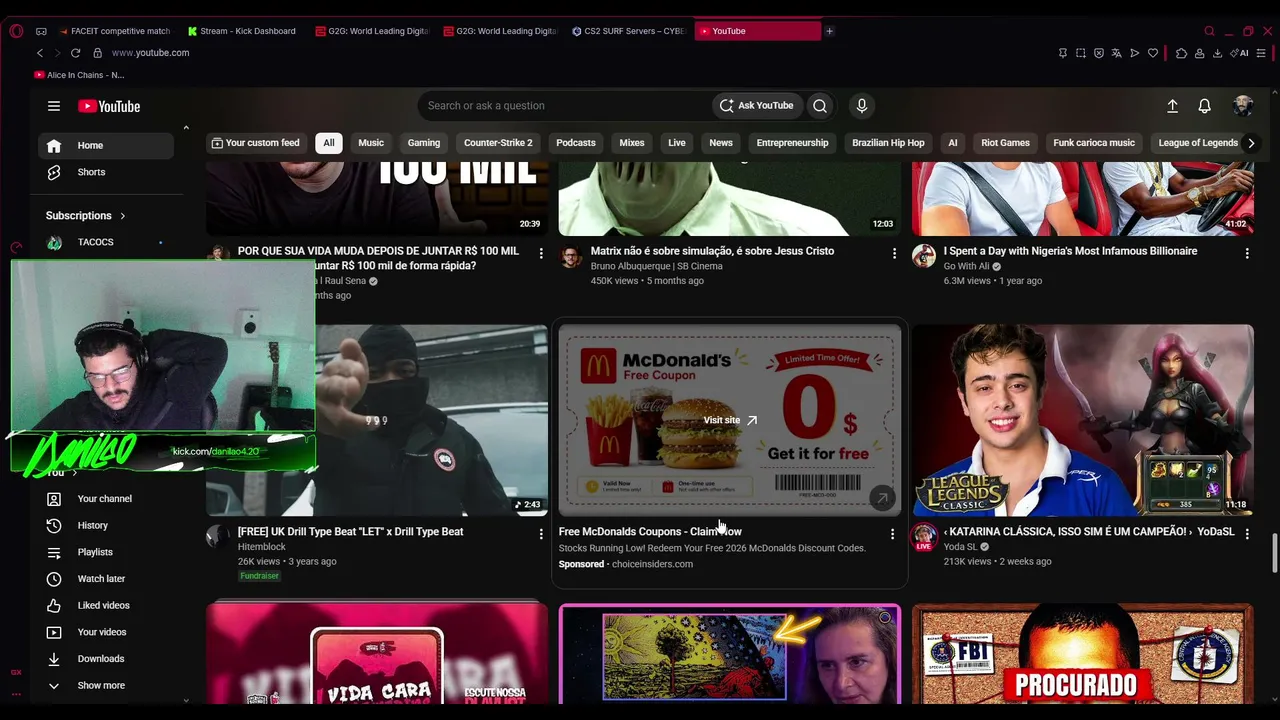This screenshot has width=1280, height=720.
Task: Select the Live filter chip
Action: tap(677, 143)
